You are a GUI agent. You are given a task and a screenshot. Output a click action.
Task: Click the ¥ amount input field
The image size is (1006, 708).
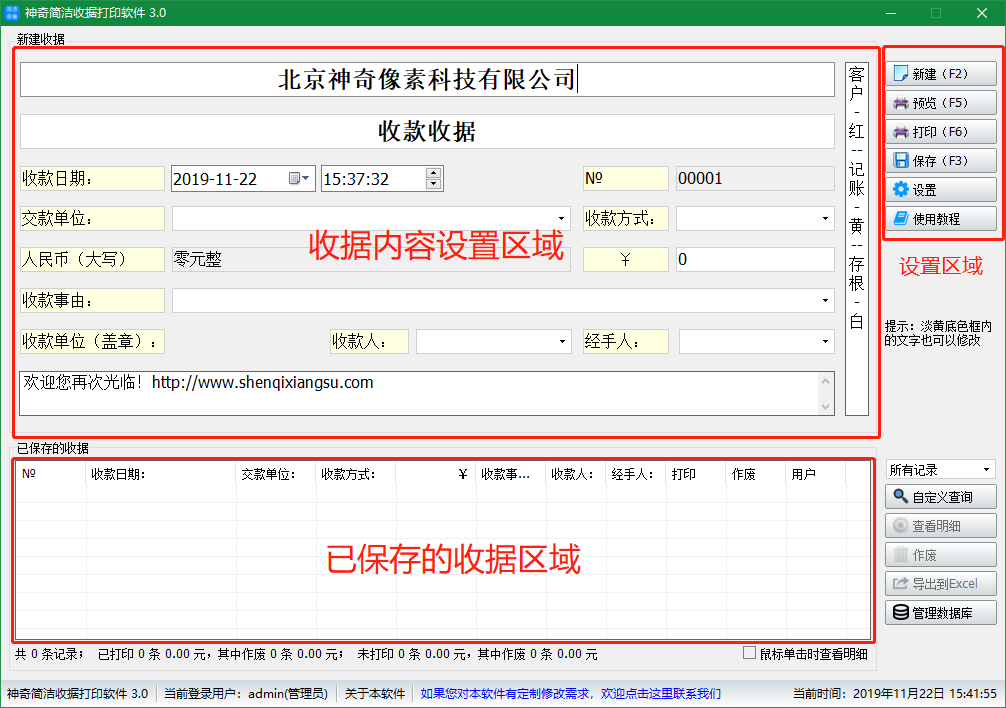(754, 260)
